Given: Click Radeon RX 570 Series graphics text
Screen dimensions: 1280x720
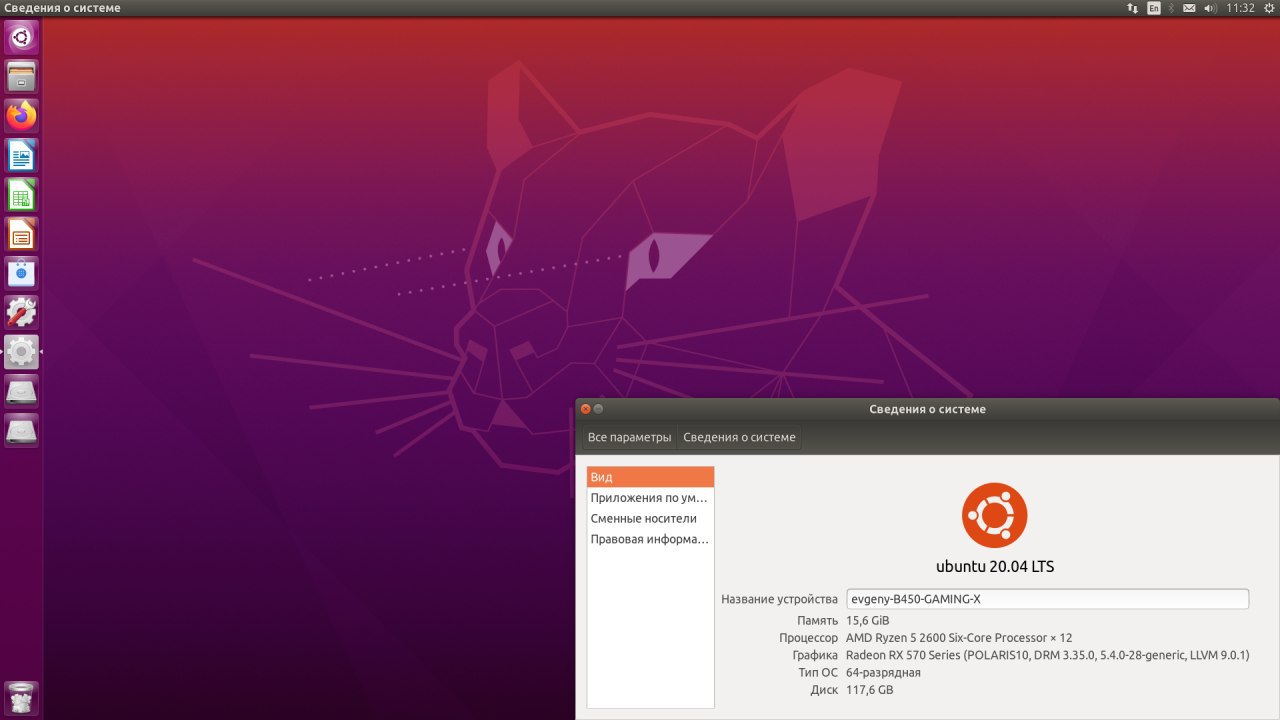Looking at the screenshot, I should coord(1047,656).
